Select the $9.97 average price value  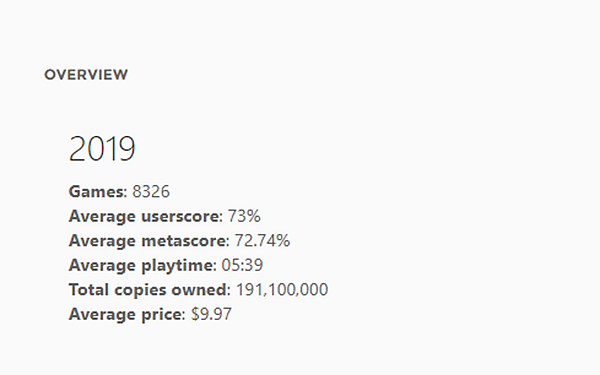click(211, 314)
